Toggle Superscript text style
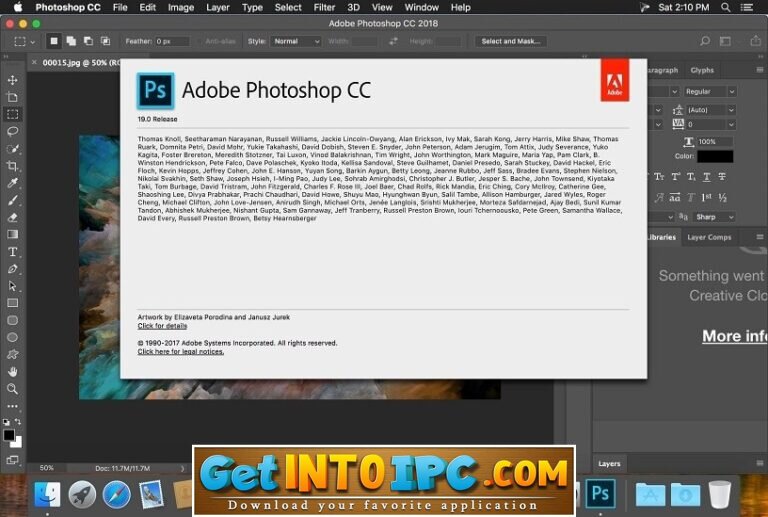The width and height of the screenshot is (768, 517). (676, 177)
